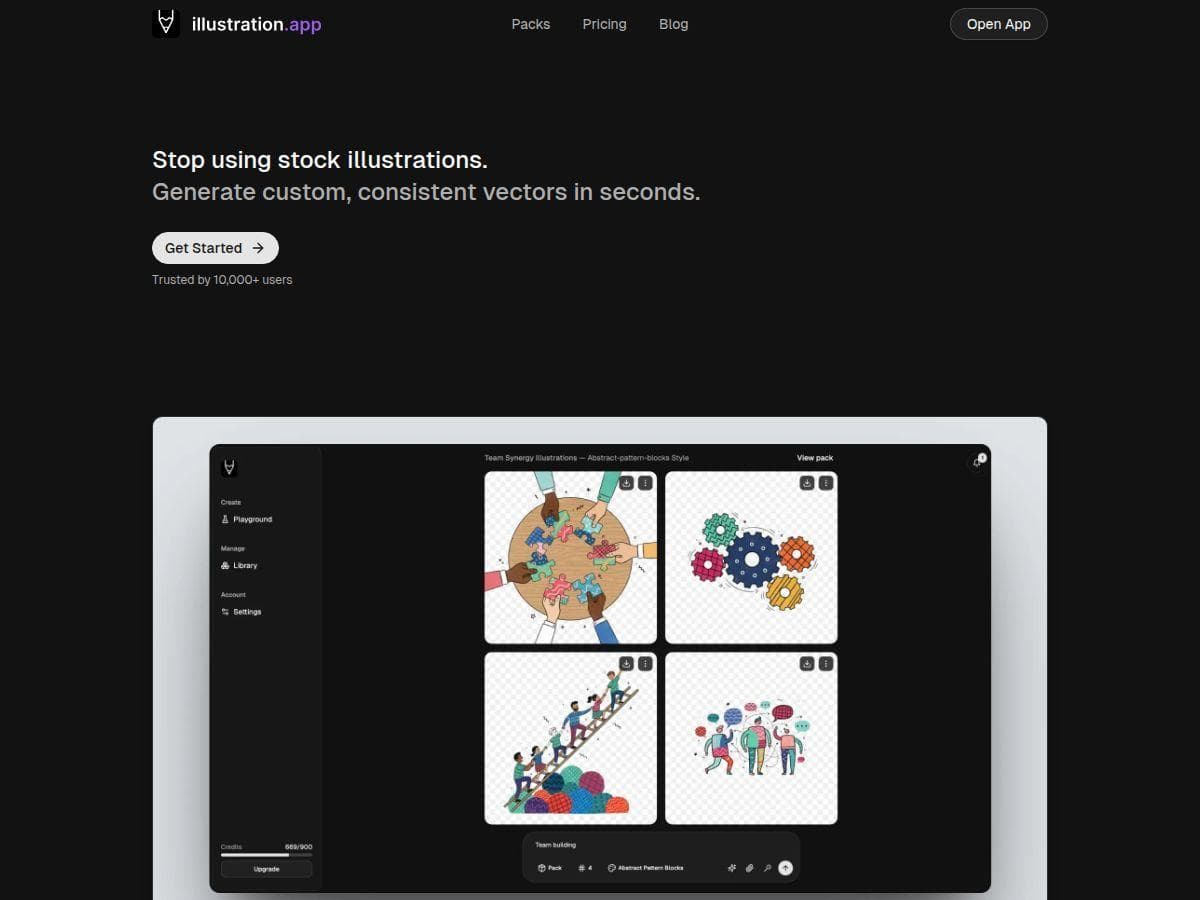Open the Pack type selector
This screenshot has width=1200, height=900.
pyautogui.click(x=550, y=867)
